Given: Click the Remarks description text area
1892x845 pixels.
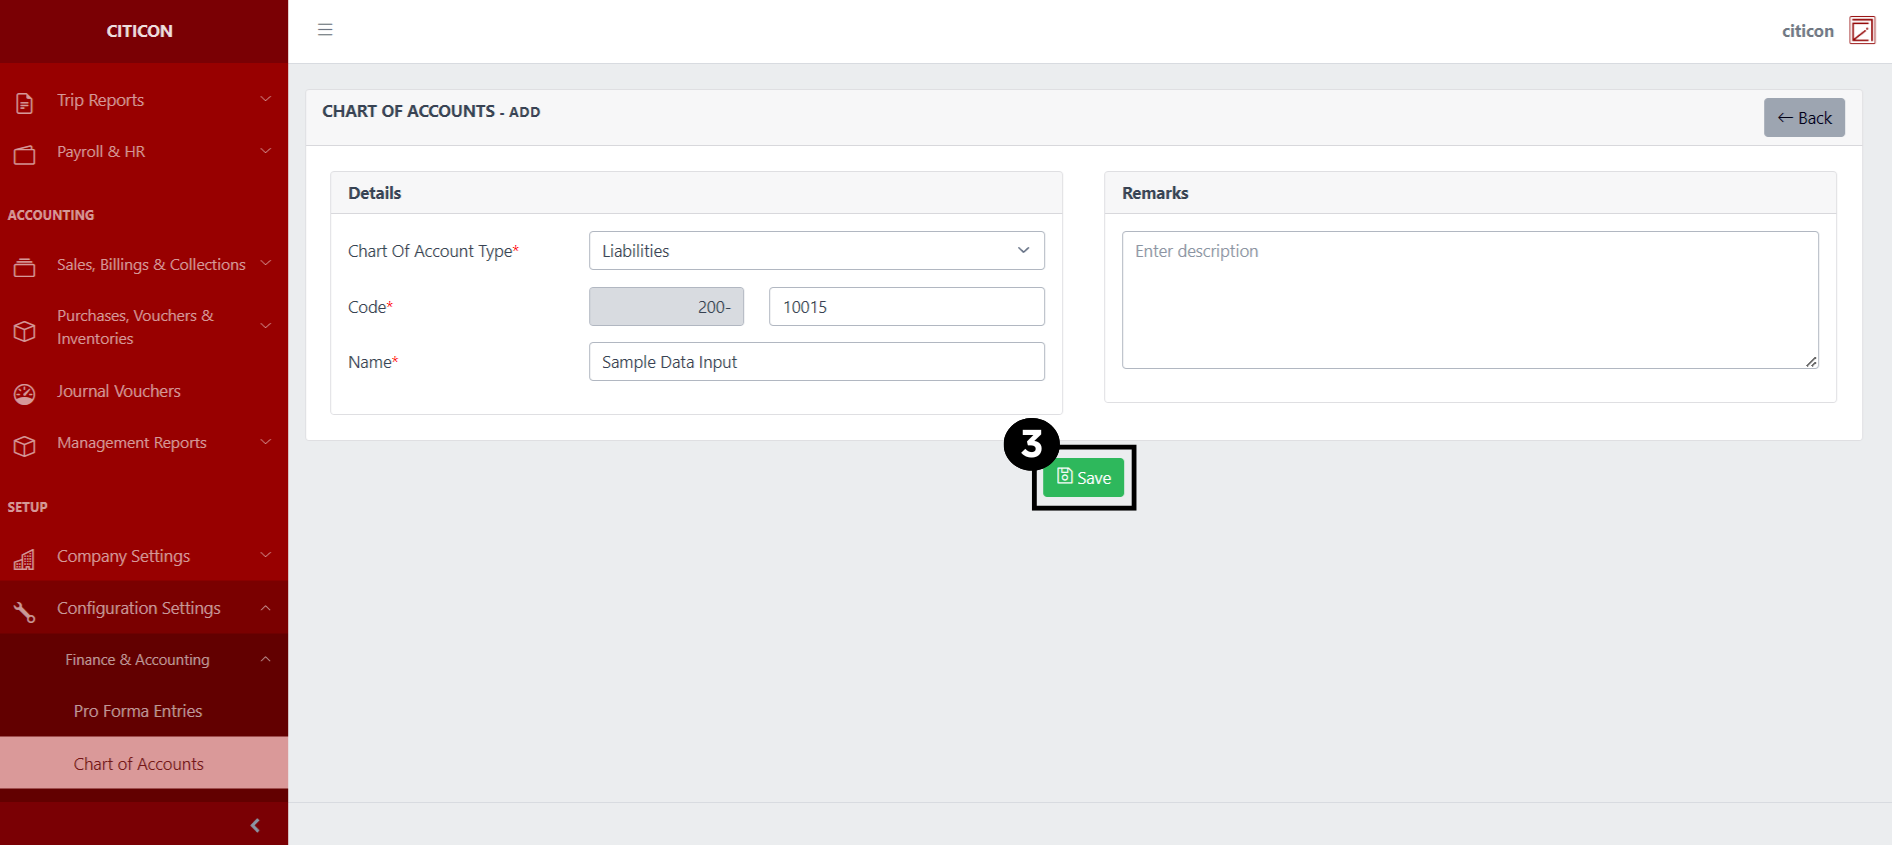Looking at the screenshot, I should (x=1469, y=300).
